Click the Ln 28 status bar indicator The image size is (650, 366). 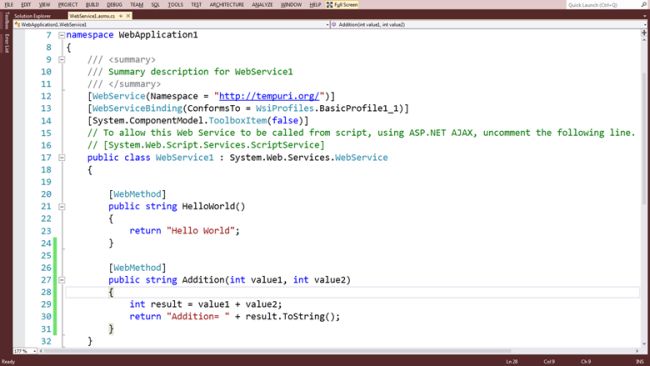[512, 362]
